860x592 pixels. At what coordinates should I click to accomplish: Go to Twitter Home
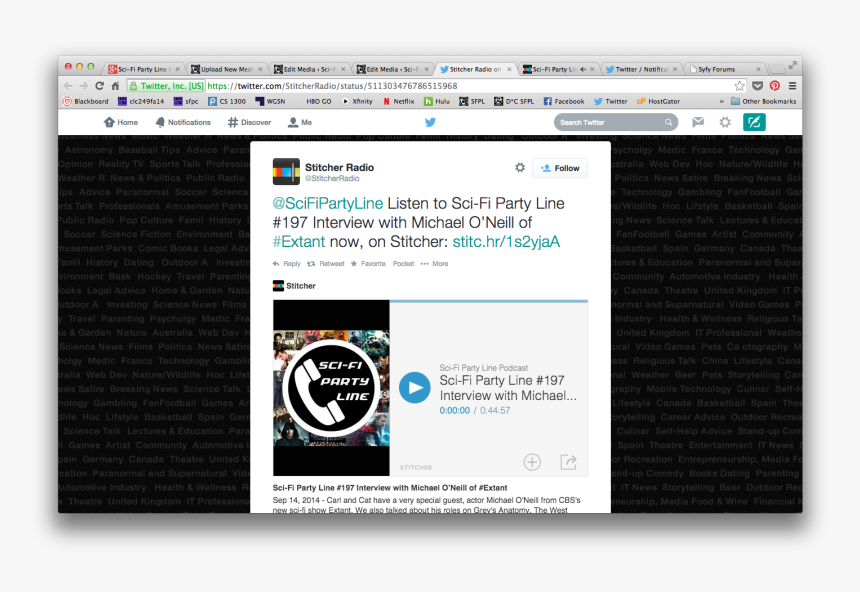click(x=121, y=122)
